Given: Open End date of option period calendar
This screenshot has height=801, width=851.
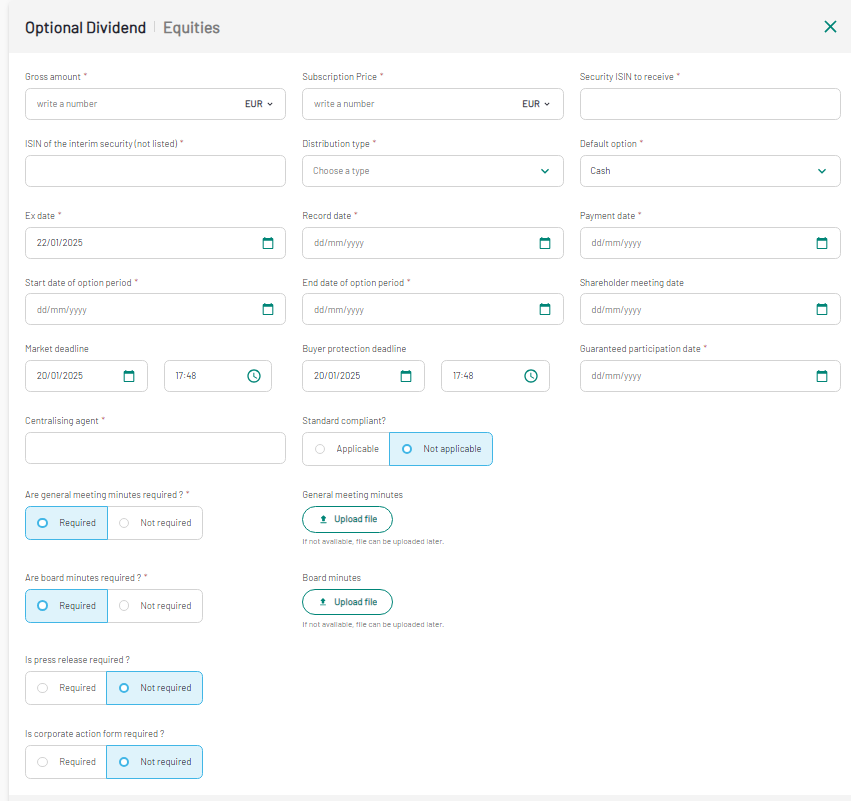Looking at the screenshot, I should pos(545,309).
